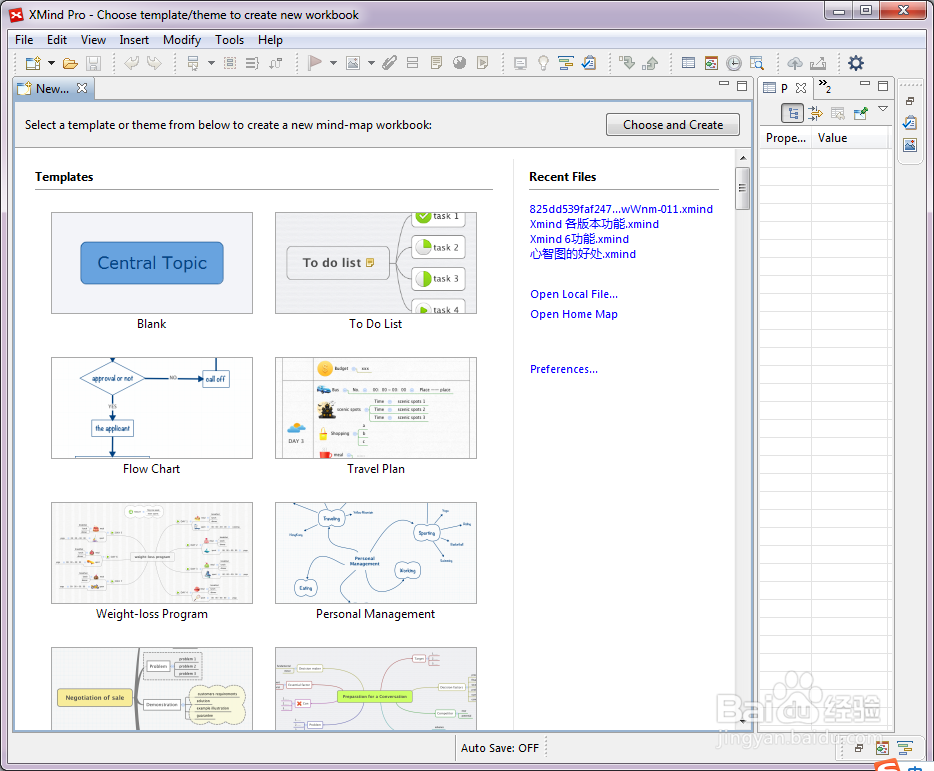
Task: Click the Drill Up toolbar icon
Action: pyautogui.click(x=650, y=63)
